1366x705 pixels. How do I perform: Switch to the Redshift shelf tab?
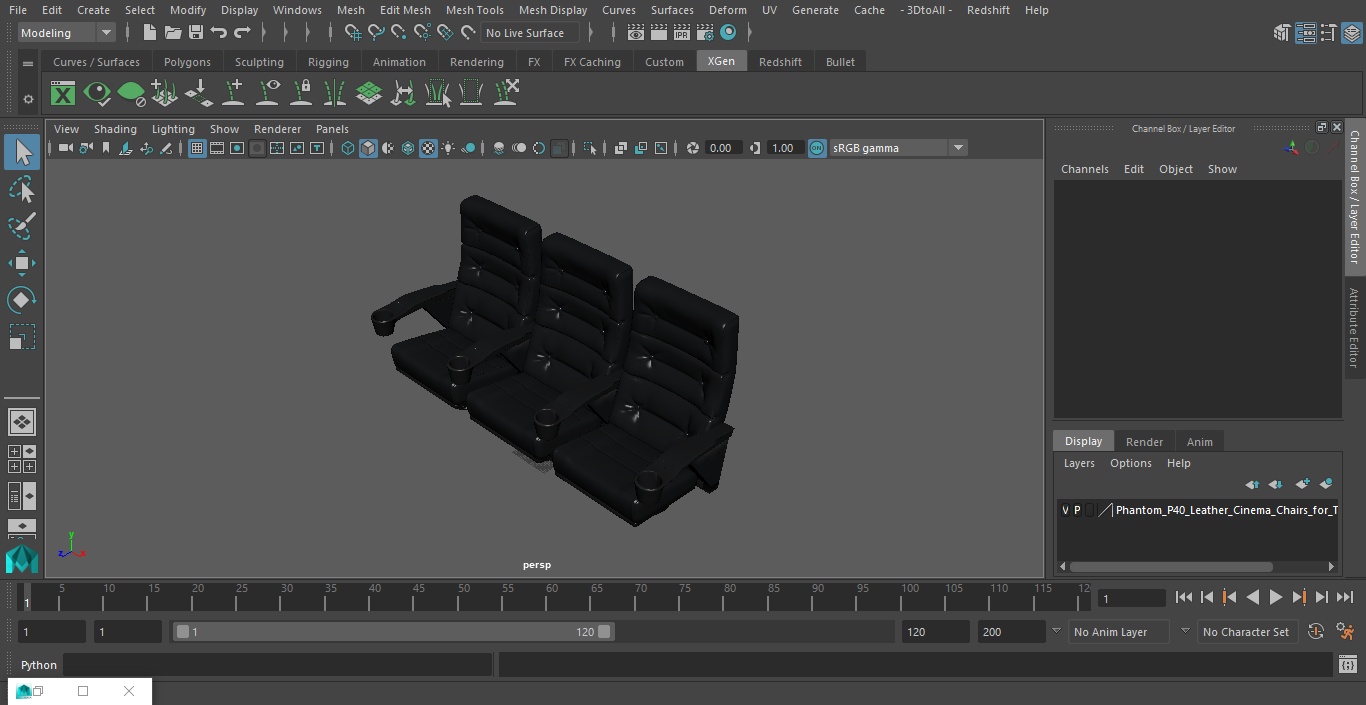point(780,62)
